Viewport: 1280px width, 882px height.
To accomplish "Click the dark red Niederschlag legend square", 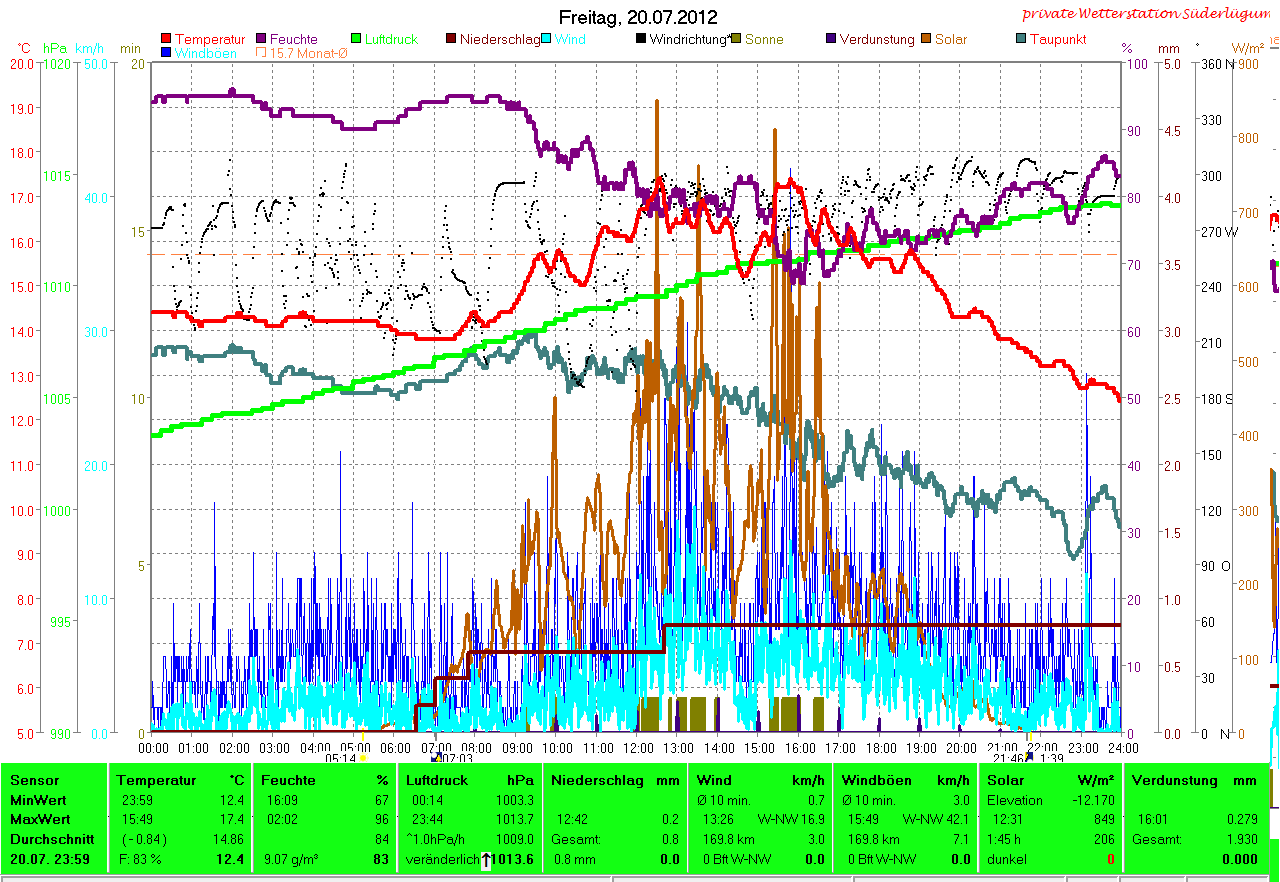I will coord(451,39).
